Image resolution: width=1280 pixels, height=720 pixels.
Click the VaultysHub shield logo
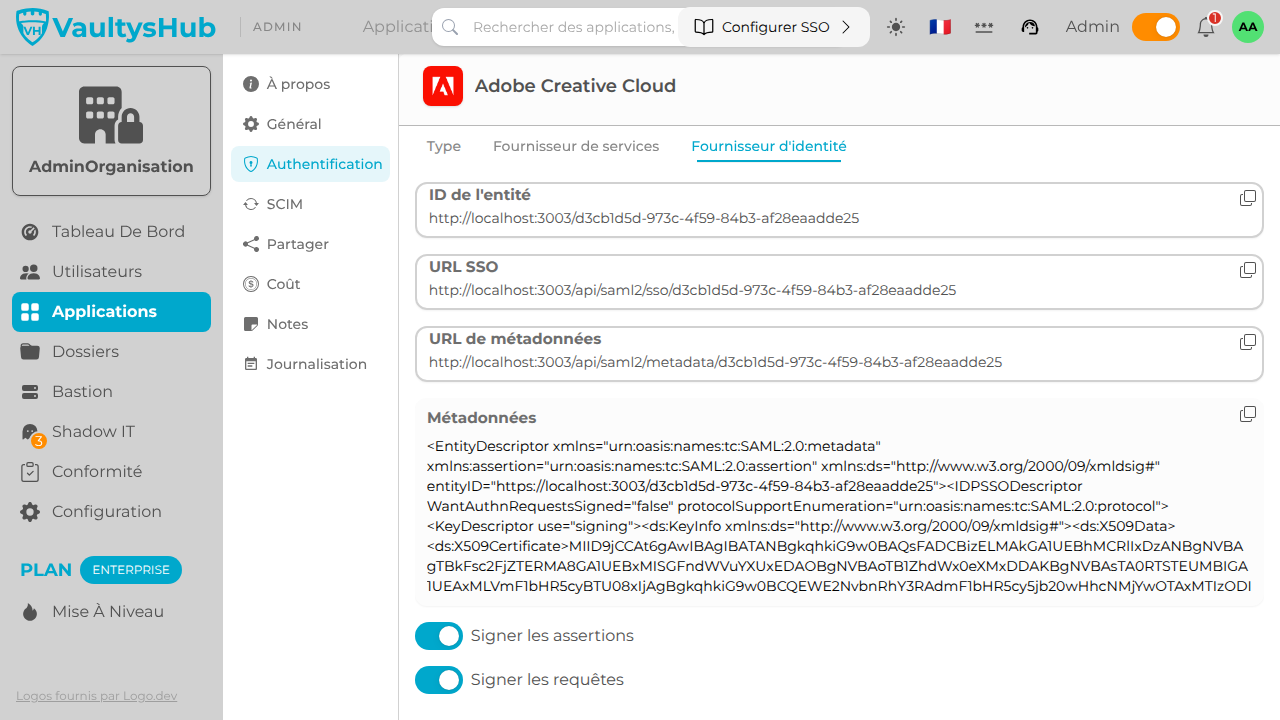pyautogui.click(x=32, y=27)
